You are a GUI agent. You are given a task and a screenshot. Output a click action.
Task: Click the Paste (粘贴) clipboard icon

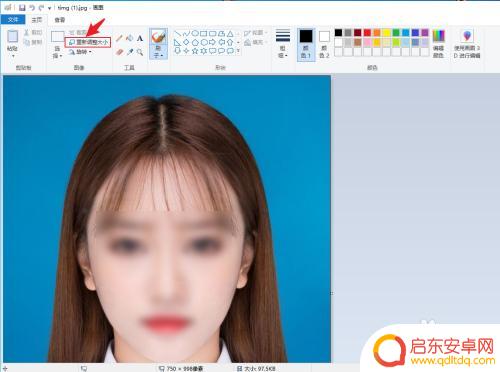pyautogui.click(x=12, y=37)
